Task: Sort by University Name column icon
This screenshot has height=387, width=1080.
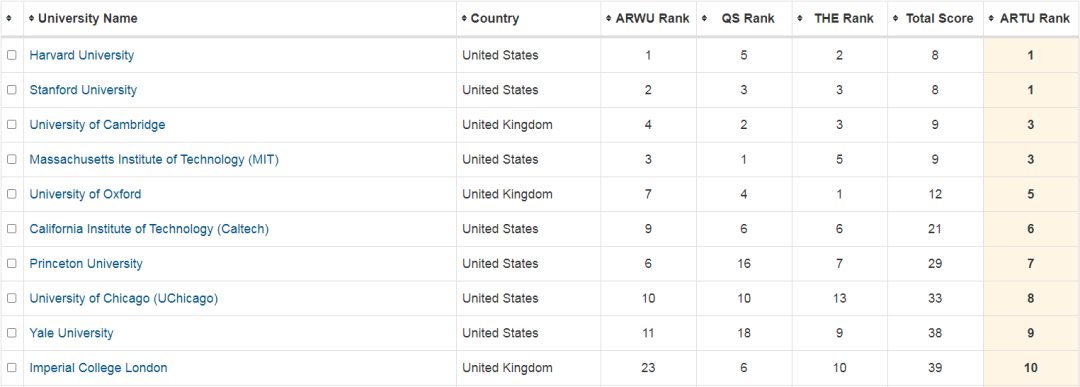Action: tap(32, 19)
